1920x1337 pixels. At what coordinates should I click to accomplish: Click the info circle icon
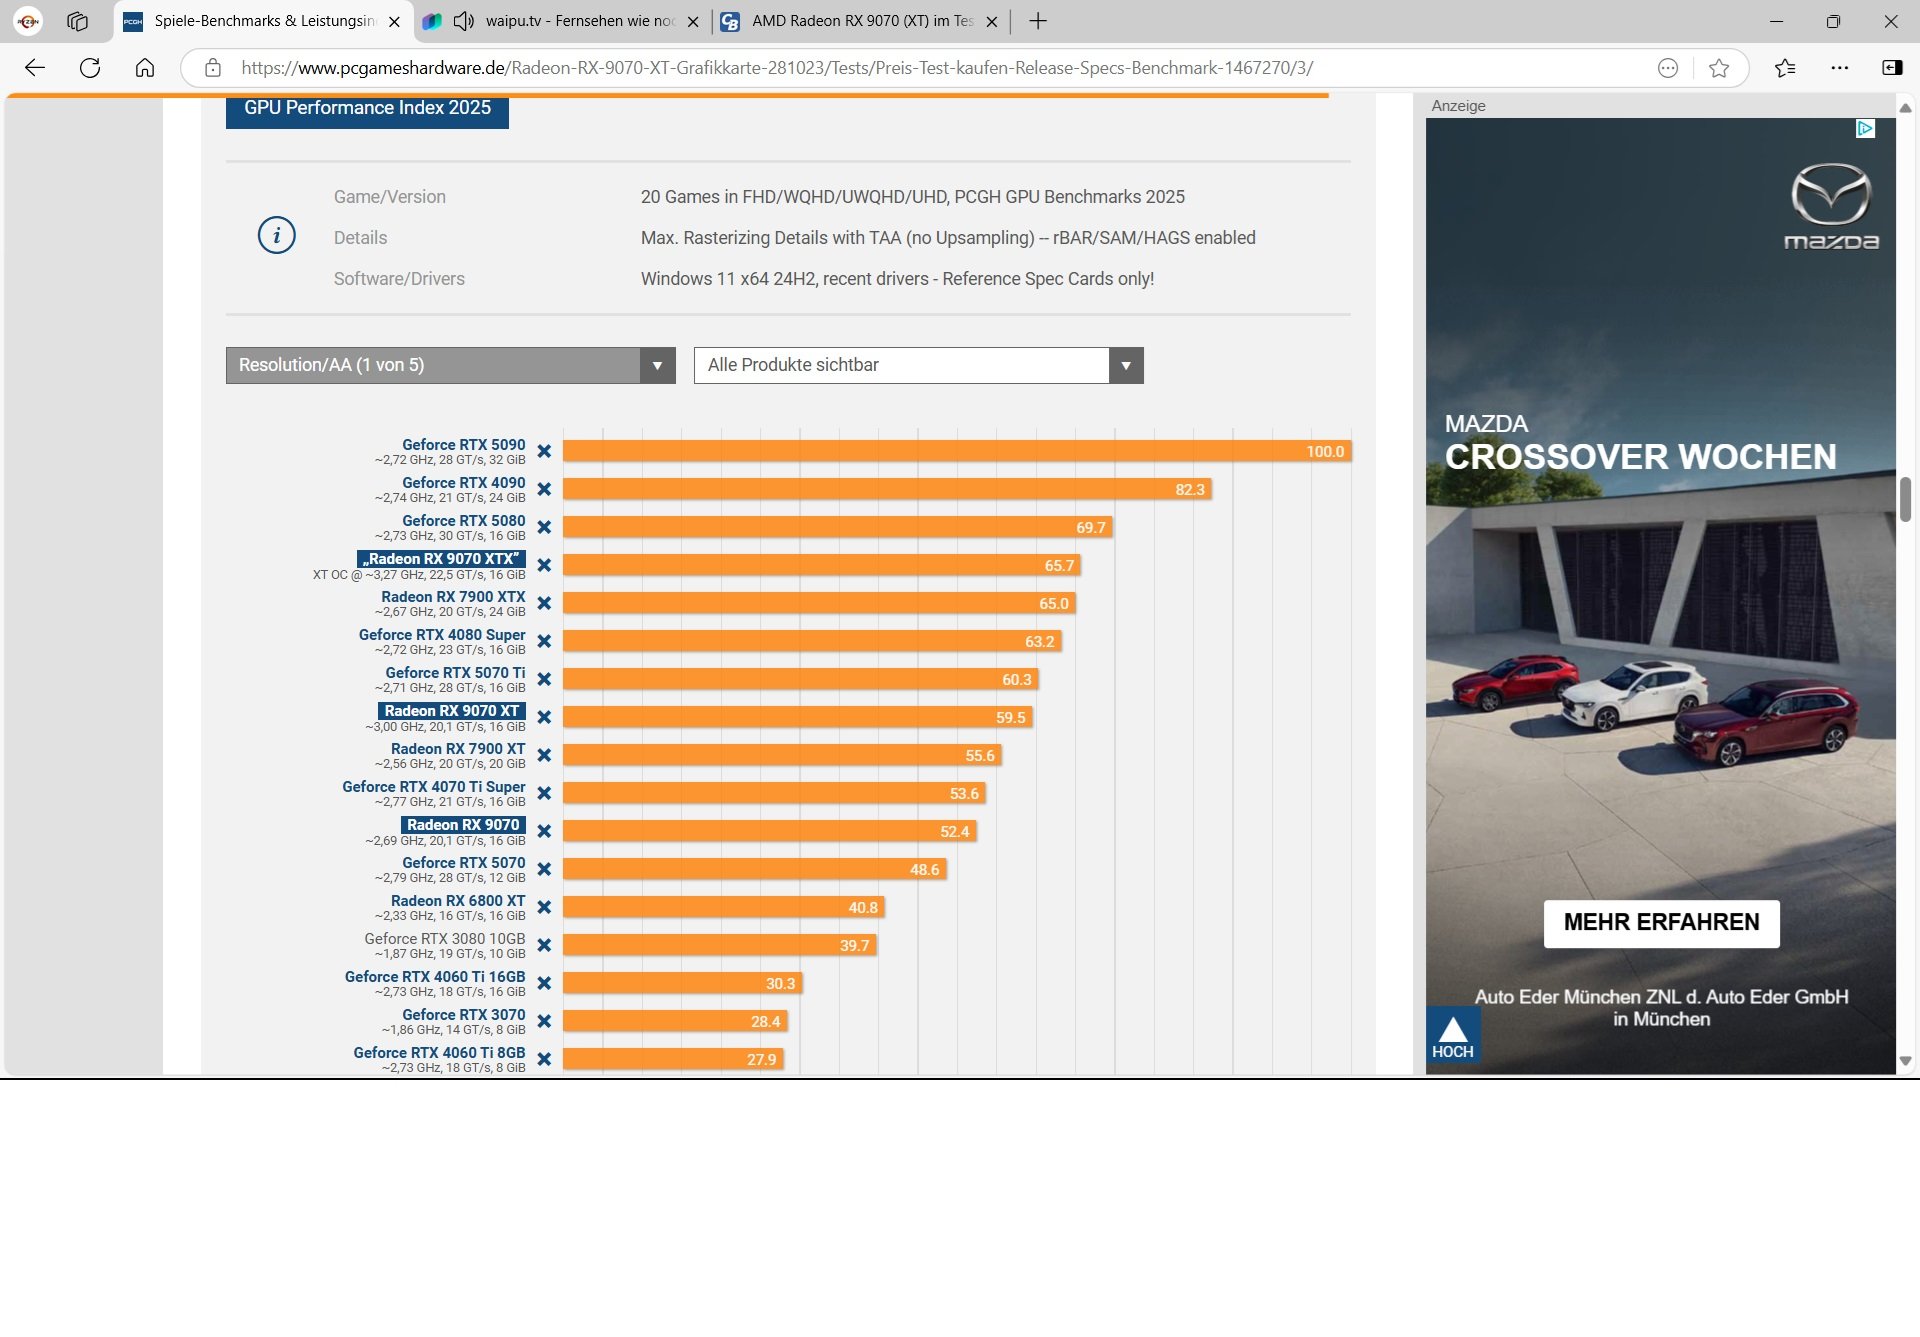[276, 236]
